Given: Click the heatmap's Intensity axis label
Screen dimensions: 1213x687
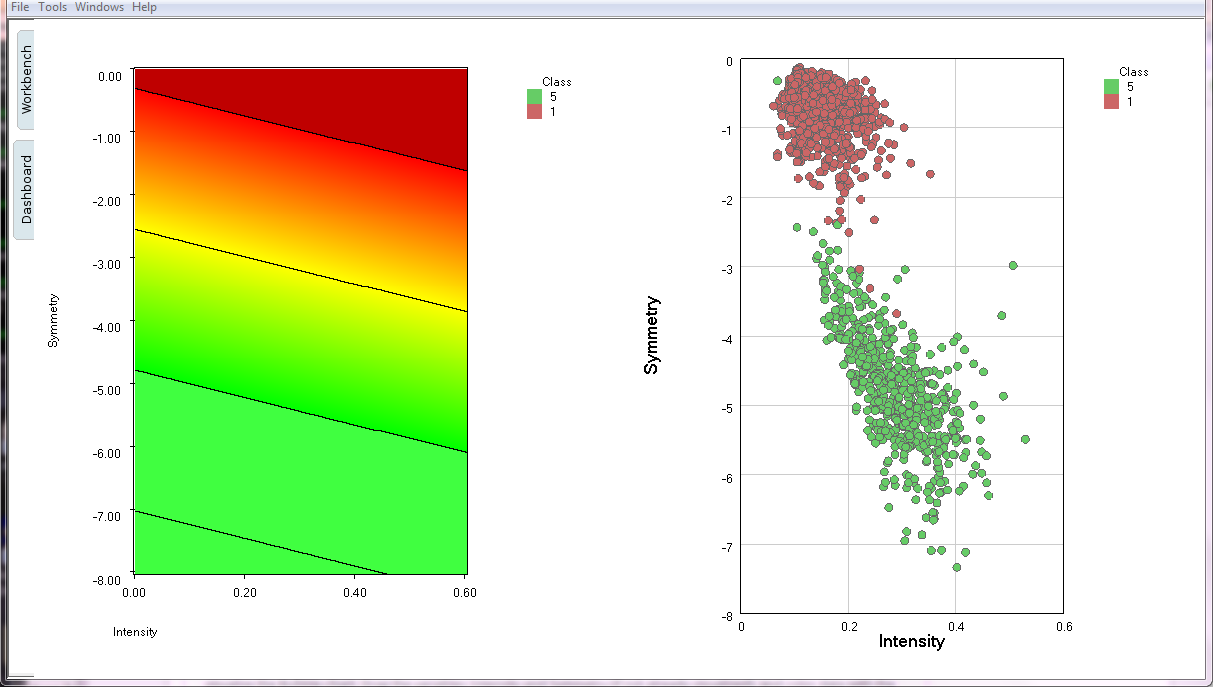Looking at the screenshot, I should pyautogui.click(x=135, y=632).
